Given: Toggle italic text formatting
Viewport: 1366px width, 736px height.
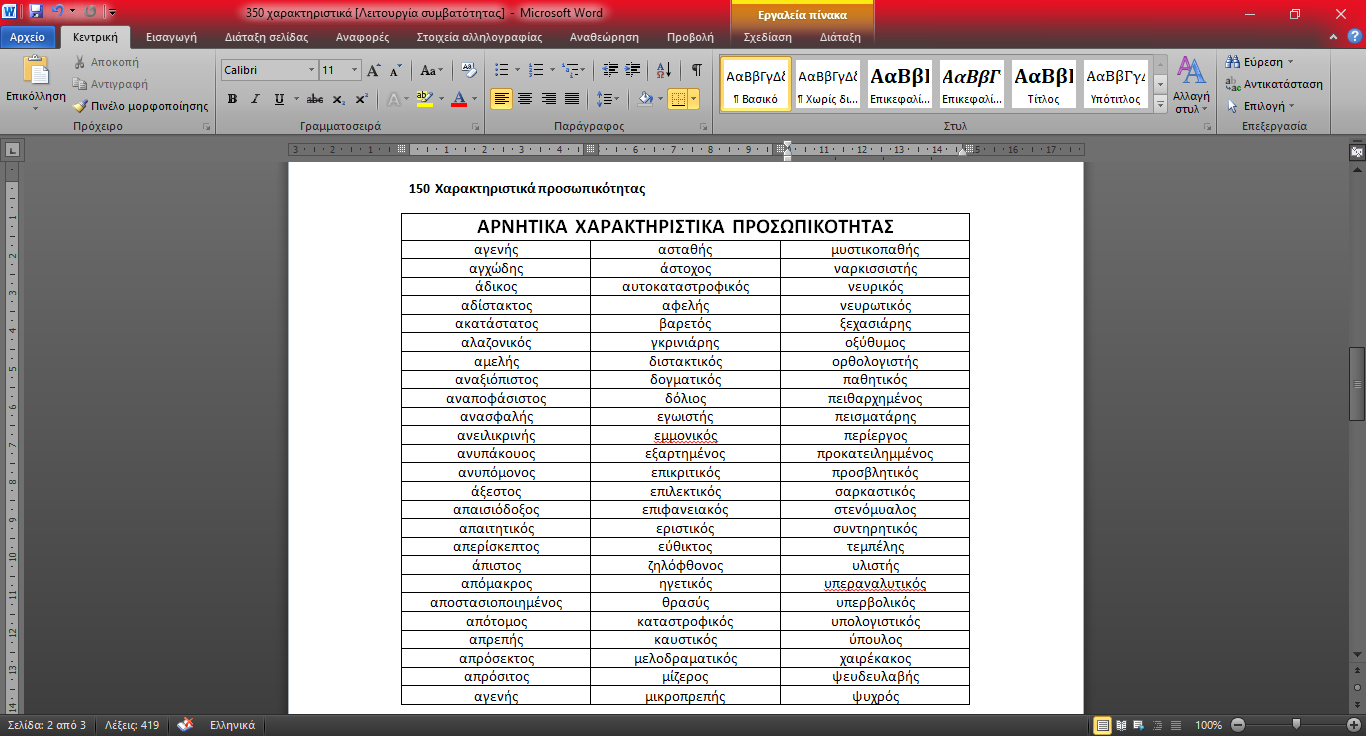Looking at the screenshot, I should point(255,99).
